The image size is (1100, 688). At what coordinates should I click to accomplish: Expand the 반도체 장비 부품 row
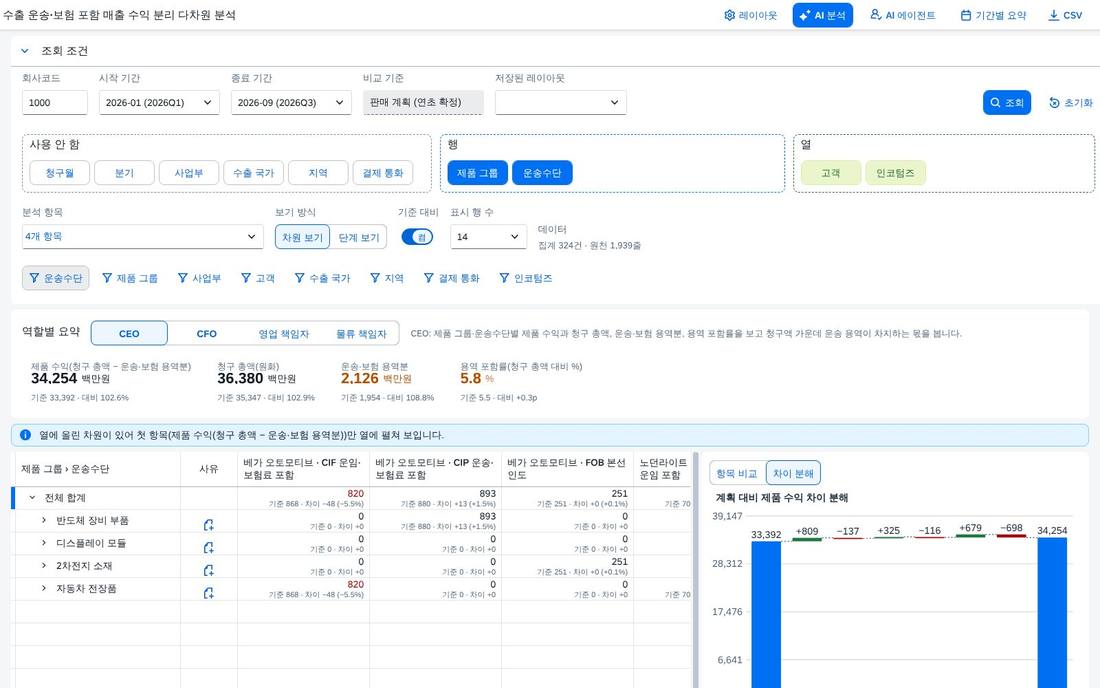coord(43,520)
